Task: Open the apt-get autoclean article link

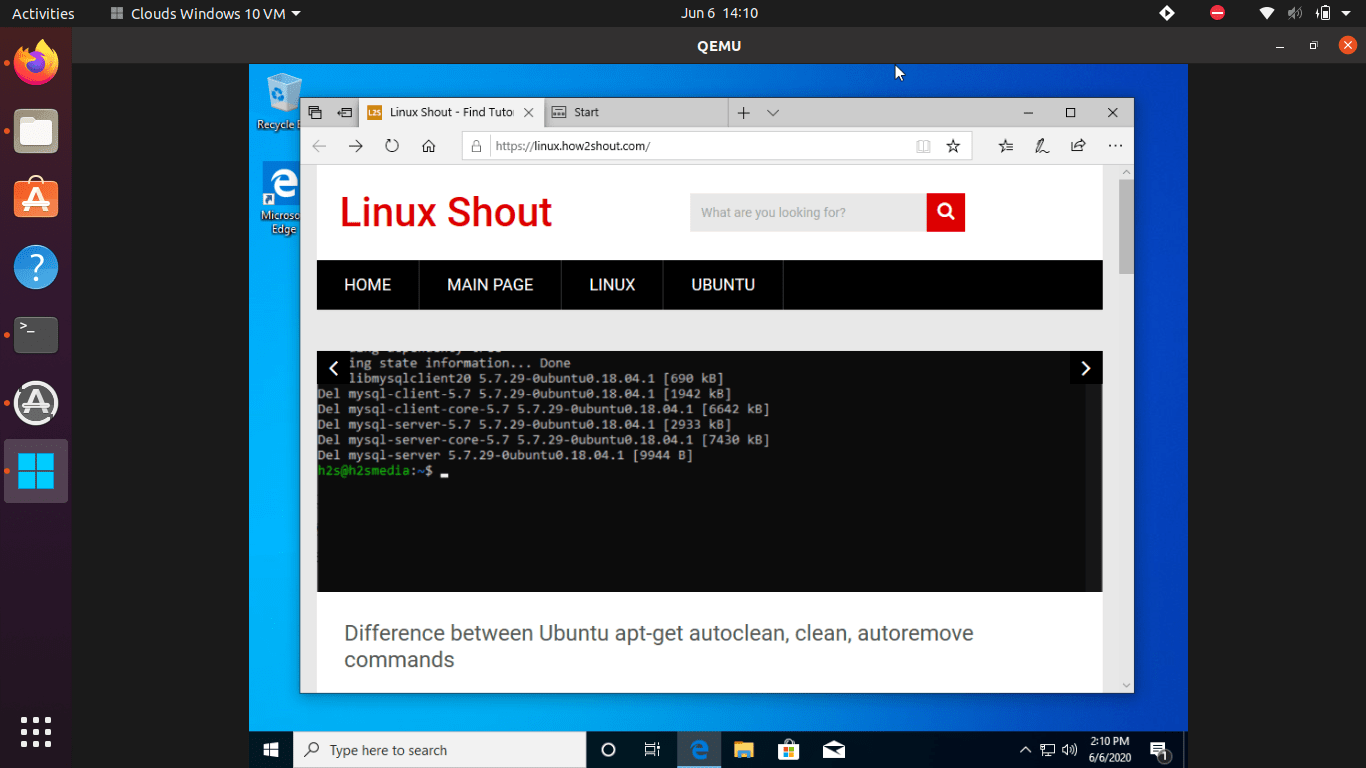Action: pos(658,632)
